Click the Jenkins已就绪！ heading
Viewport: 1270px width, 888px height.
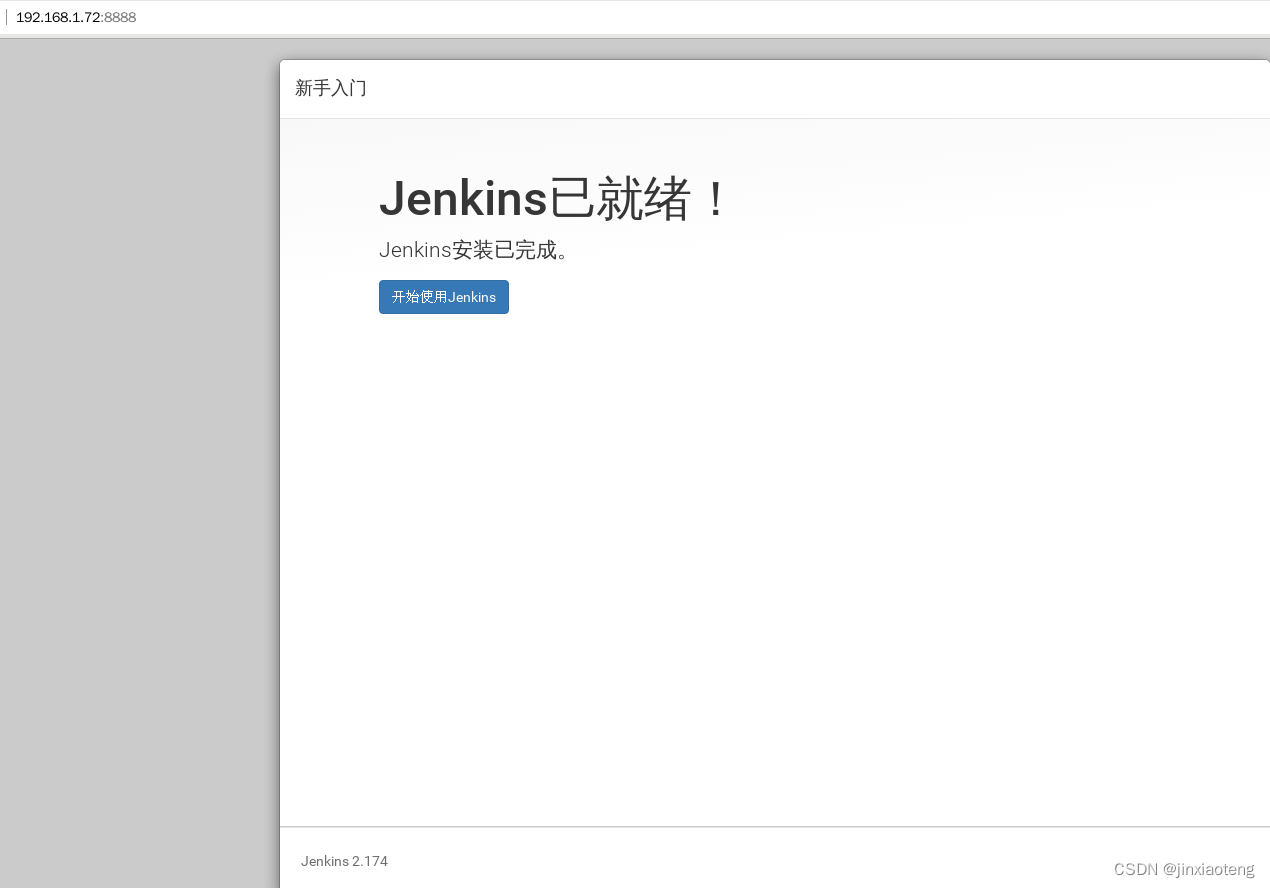[554, 198]
